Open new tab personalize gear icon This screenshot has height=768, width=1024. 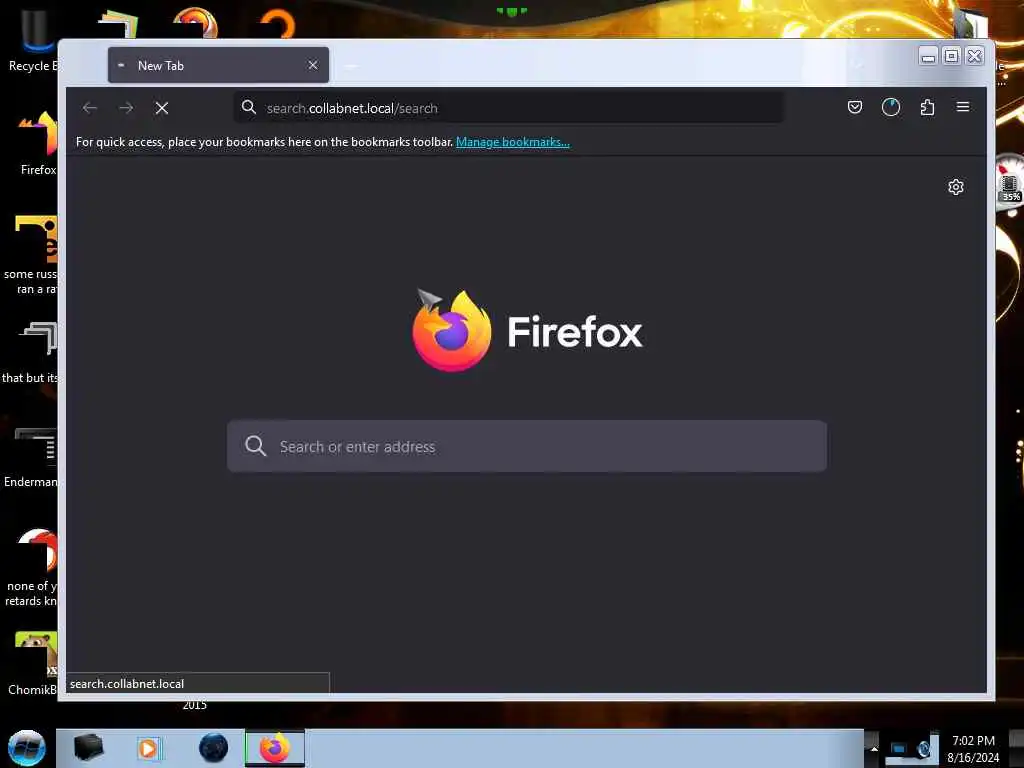pos(955,187)
